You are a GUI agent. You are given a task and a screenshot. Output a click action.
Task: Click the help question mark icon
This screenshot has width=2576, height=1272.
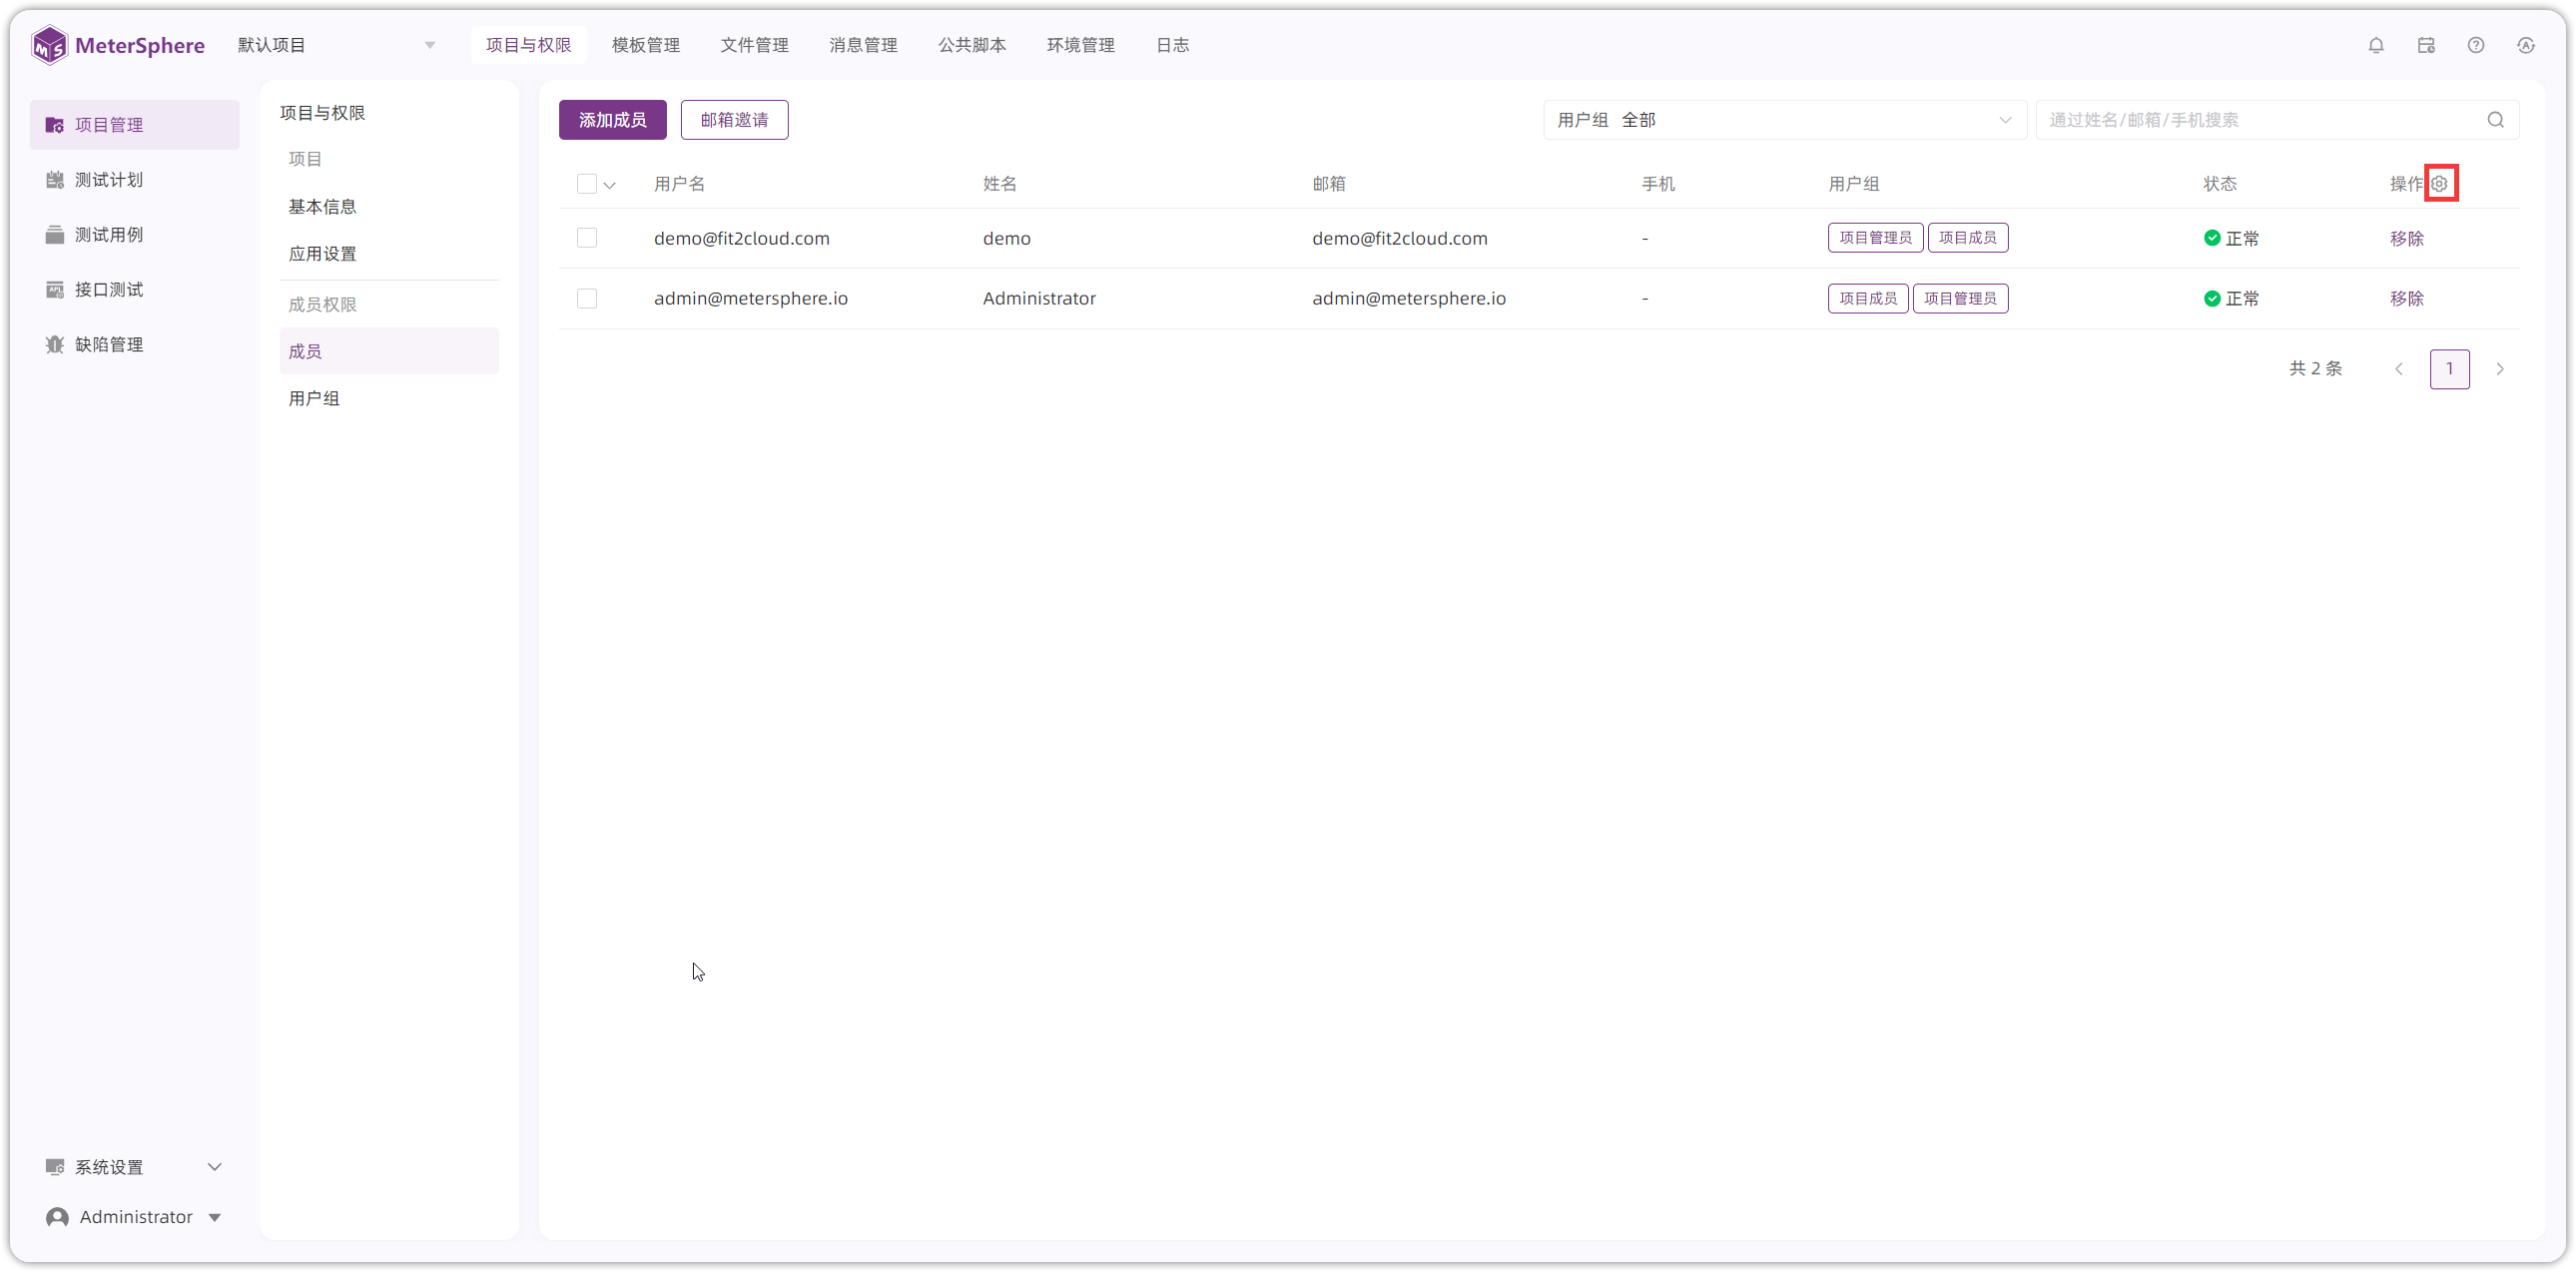pyautogui.click(x=2476, y=45)
